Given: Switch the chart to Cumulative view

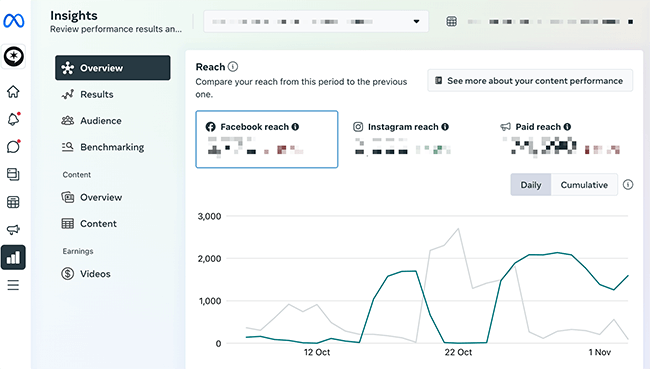Looking at the screenshot, I should (584, 184).
